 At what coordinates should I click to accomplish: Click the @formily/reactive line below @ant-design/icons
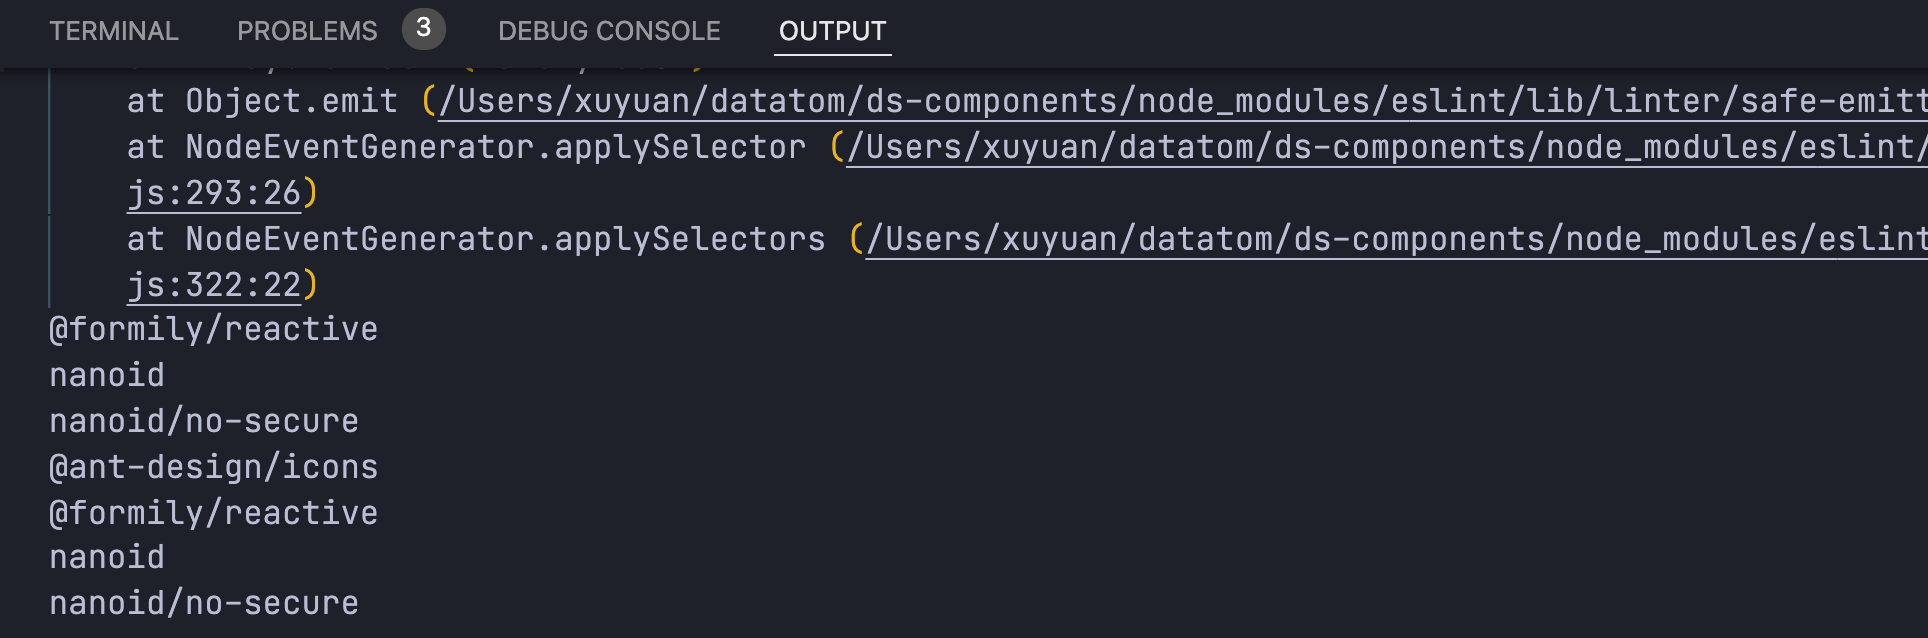click(x=214, y=513)
